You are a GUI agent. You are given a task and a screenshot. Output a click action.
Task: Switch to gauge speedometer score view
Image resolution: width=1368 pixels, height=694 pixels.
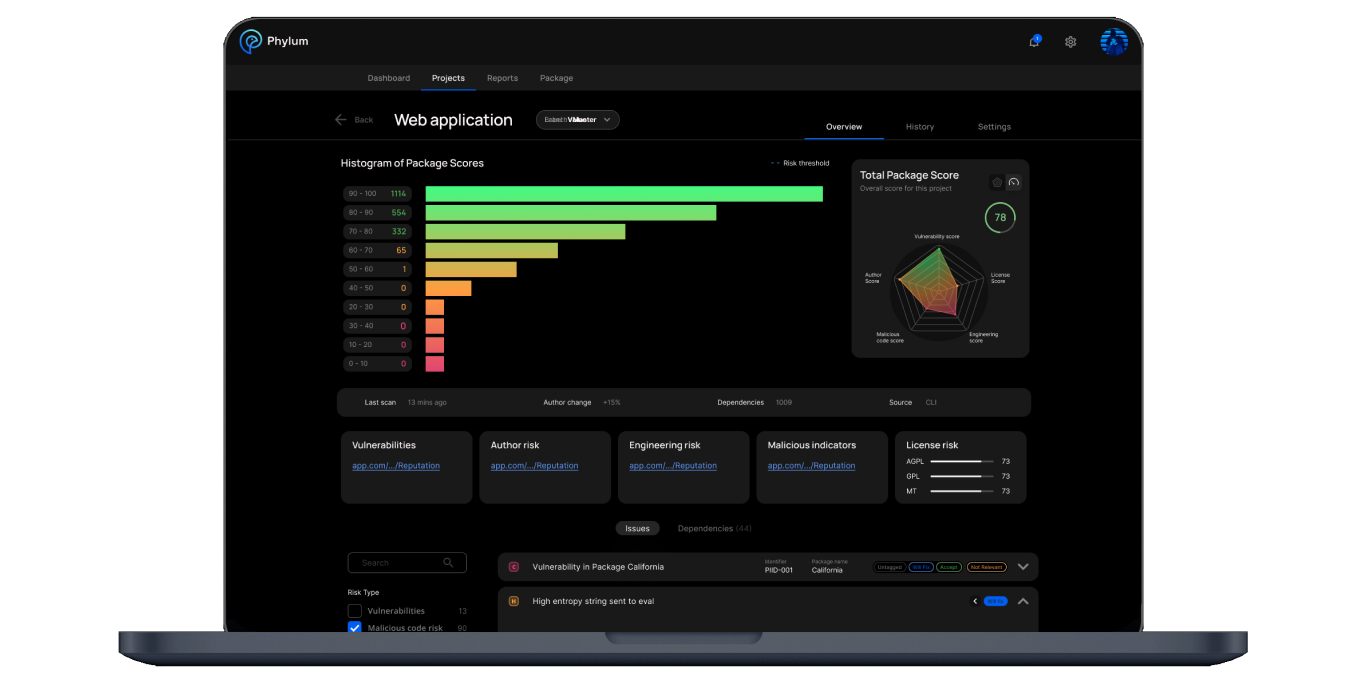coord(1013,182)
